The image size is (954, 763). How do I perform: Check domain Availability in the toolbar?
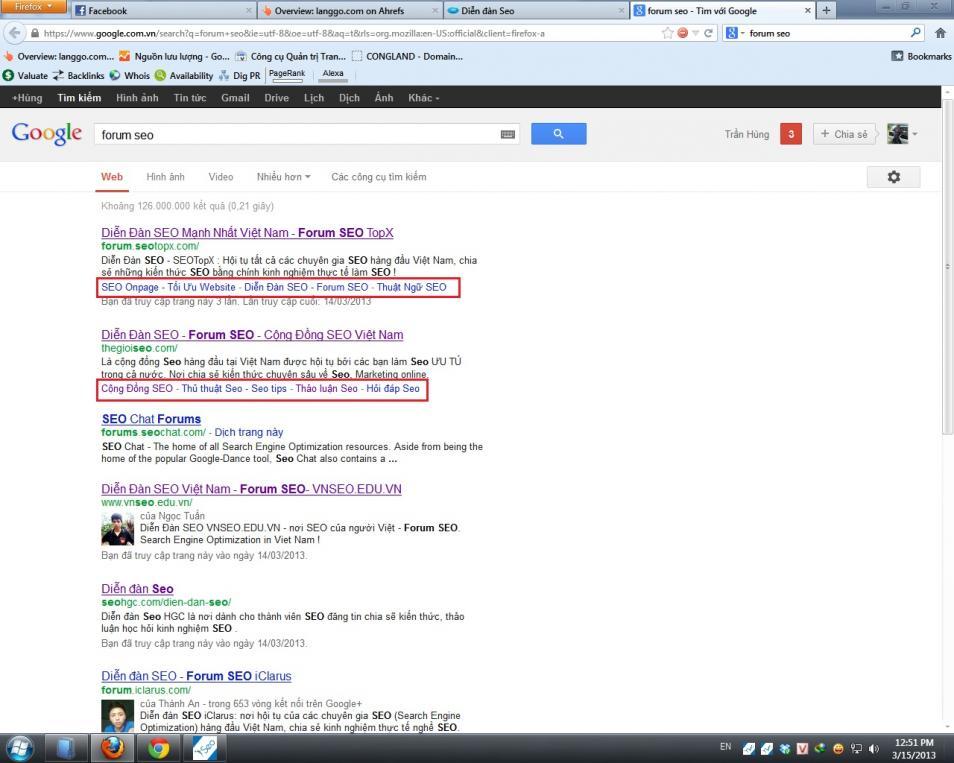184,75
